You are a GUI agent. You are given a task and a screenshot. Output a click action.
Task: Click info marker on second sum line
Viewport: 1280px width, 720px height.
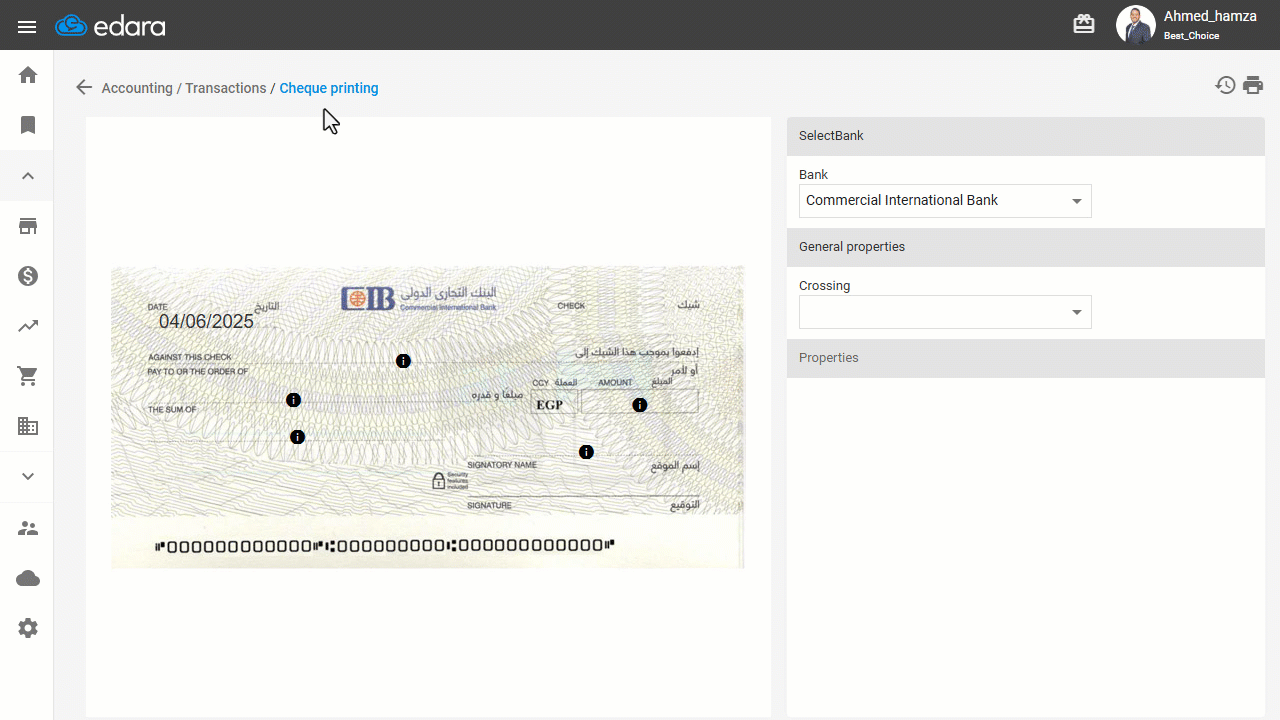pos(297,437)
